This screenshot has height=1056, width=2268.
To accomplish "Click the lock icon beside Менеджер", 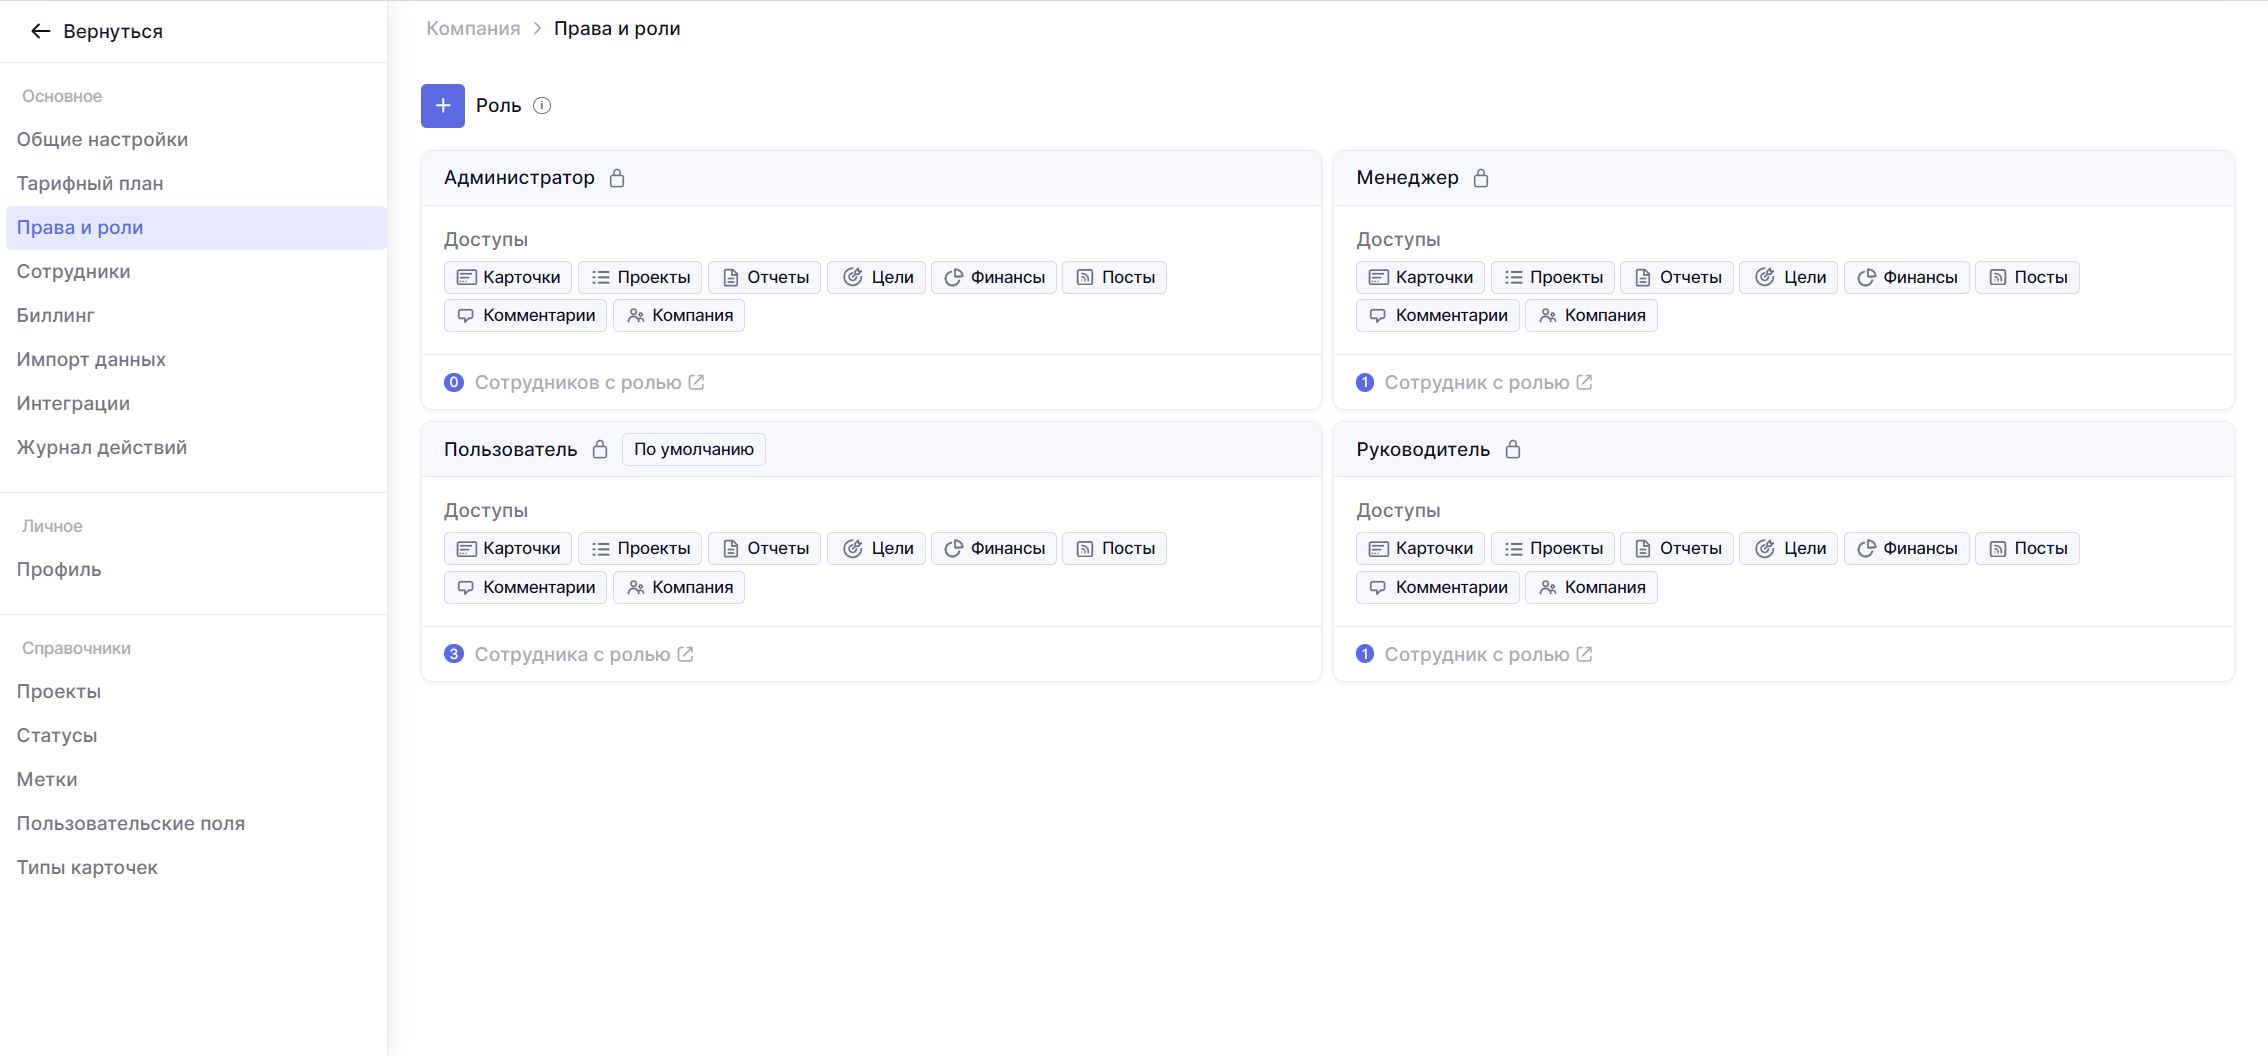I will (1481, 178).
